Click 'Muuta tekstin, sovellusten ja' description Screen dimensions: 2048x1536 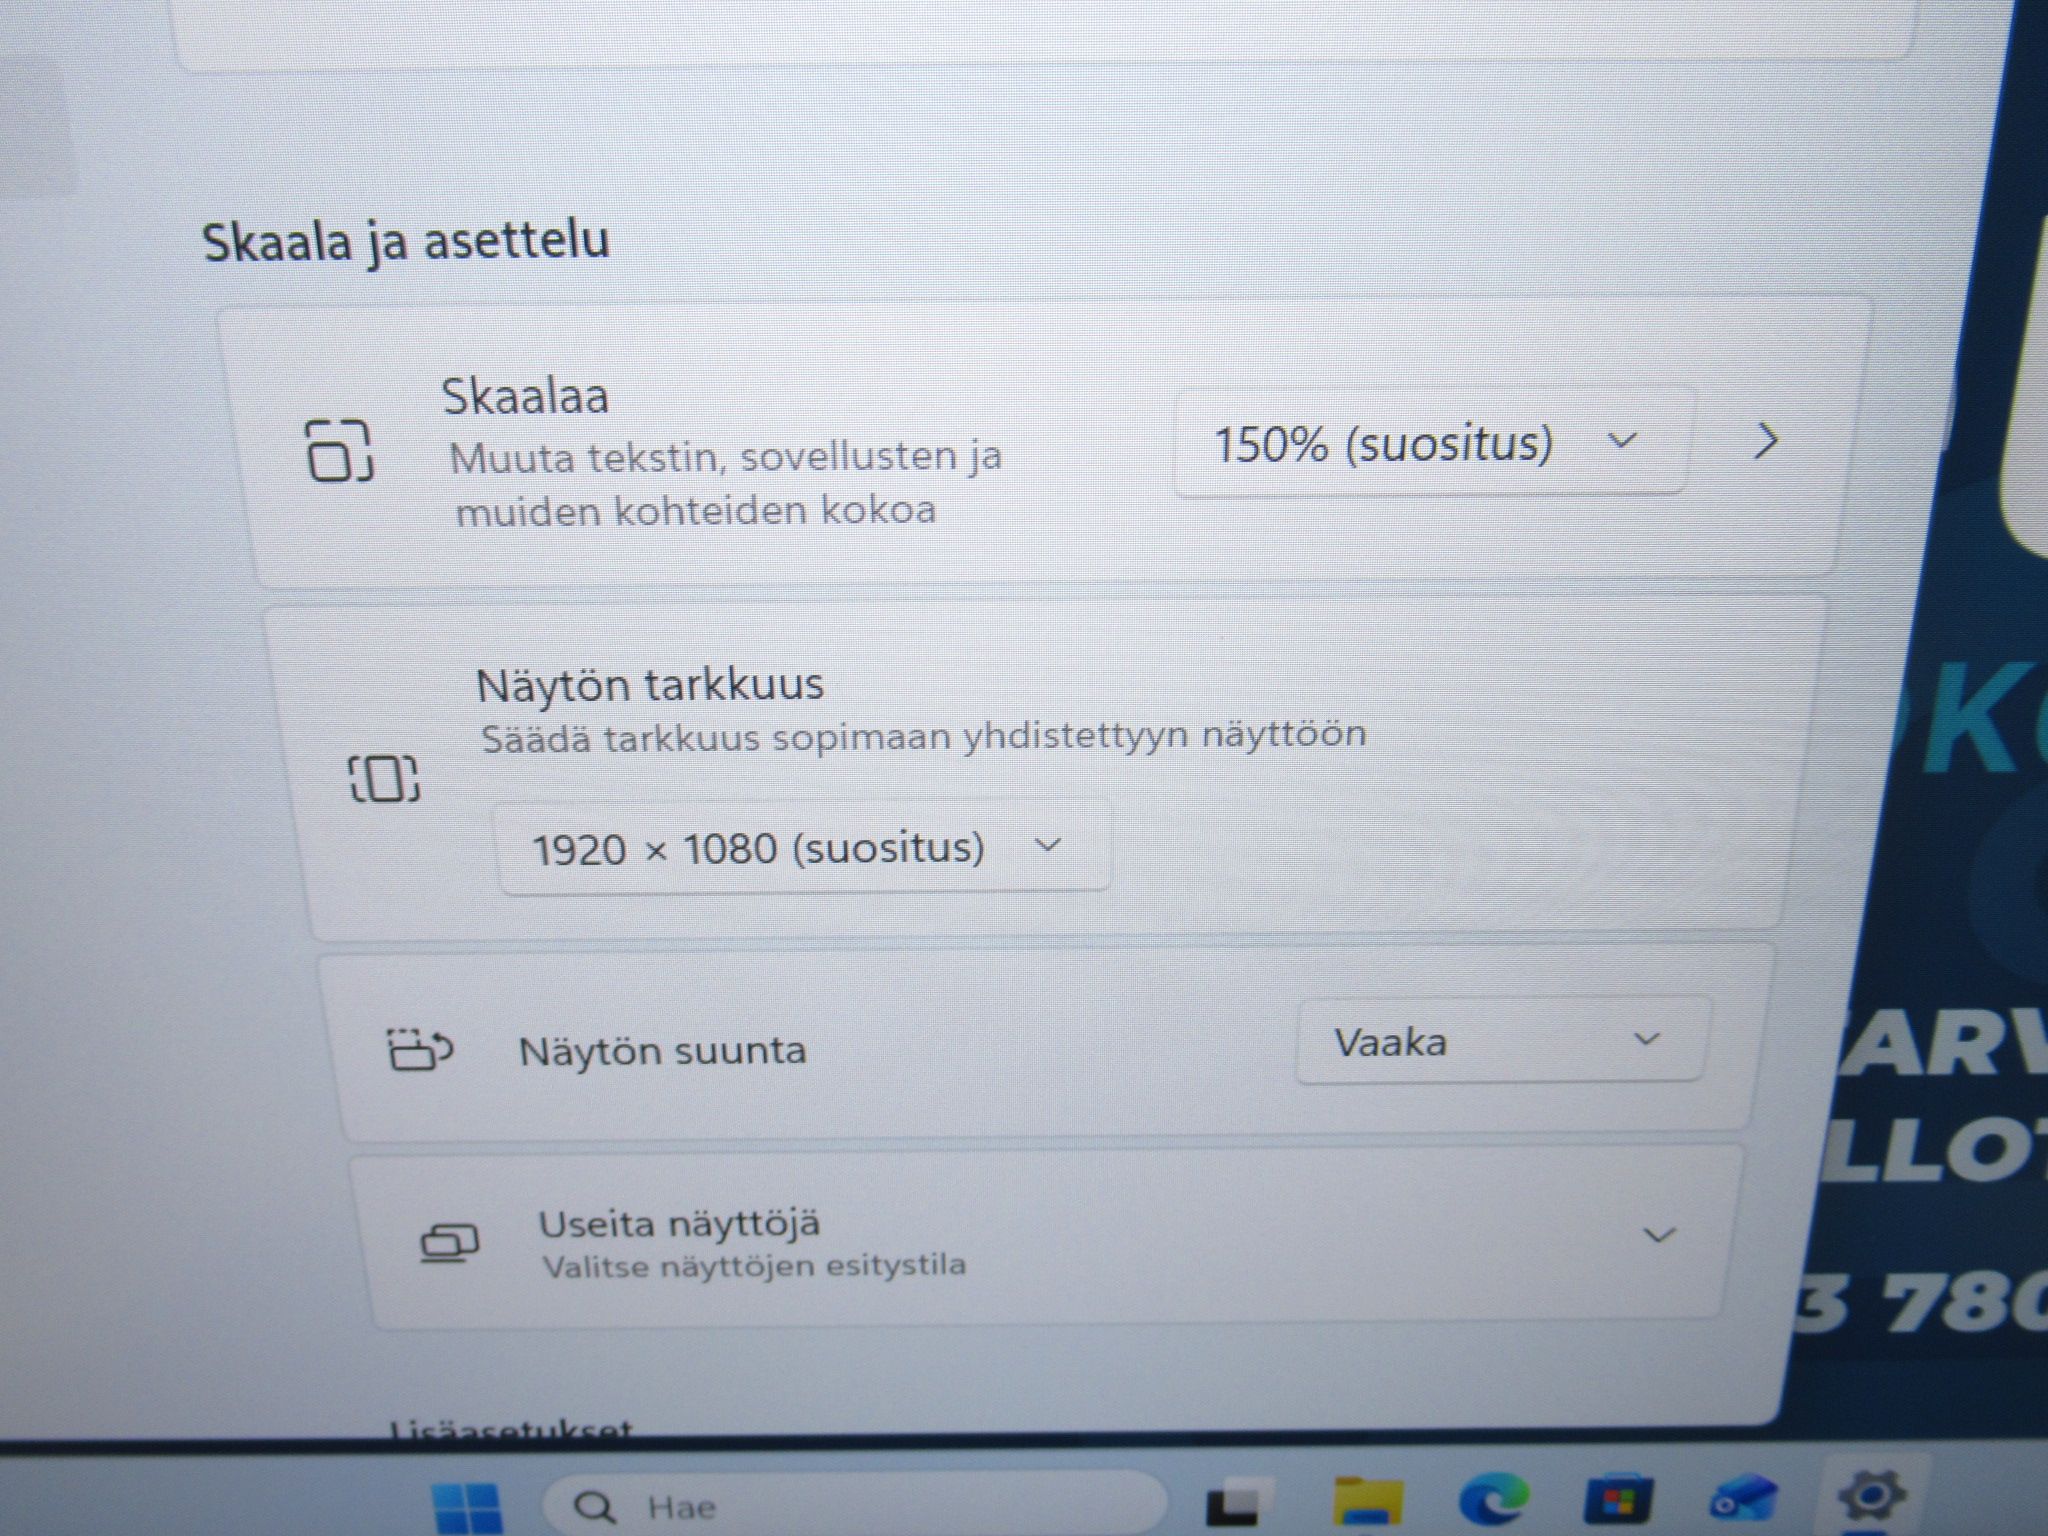point(725,458)
